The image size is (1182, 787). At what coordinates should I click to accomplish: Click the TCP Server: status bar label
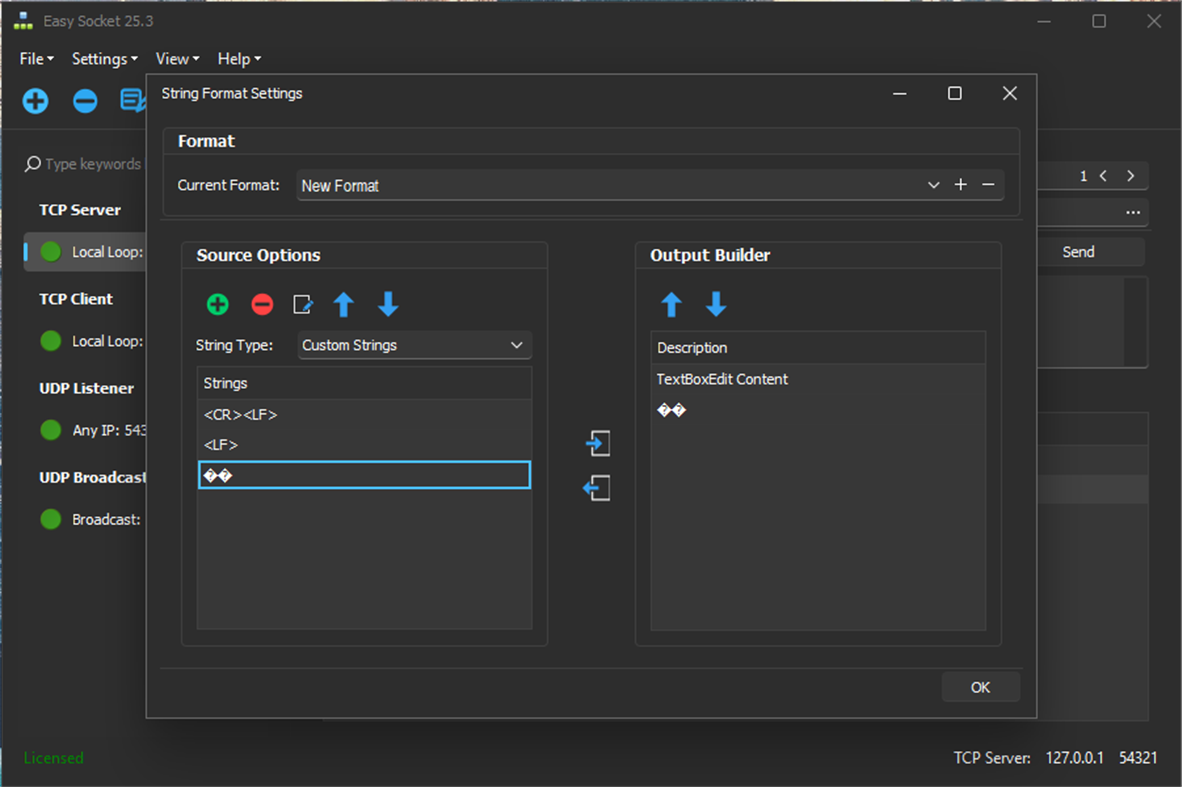tap(992, 758)
